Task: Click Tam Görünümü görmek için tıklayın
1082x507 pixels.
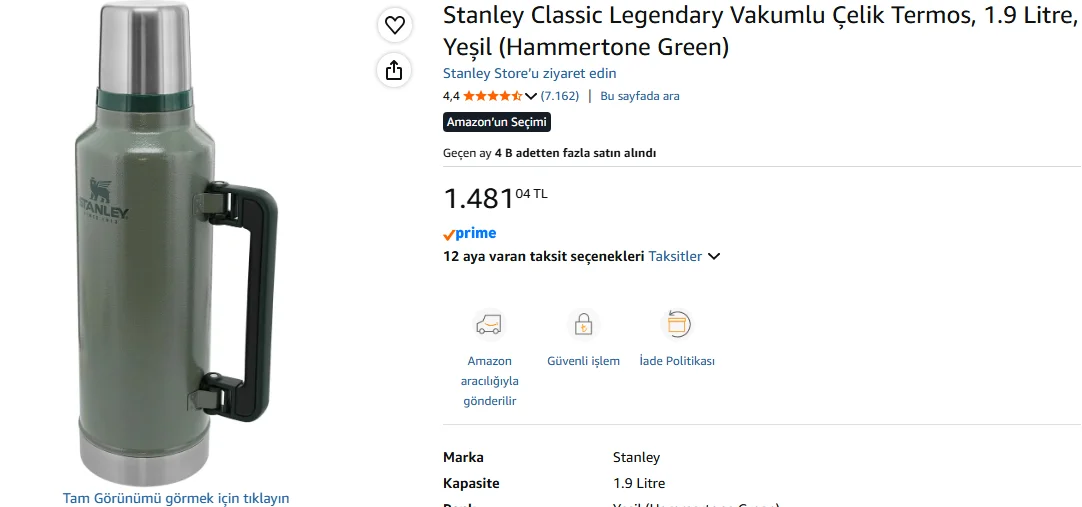Action: tap(176, 498)
